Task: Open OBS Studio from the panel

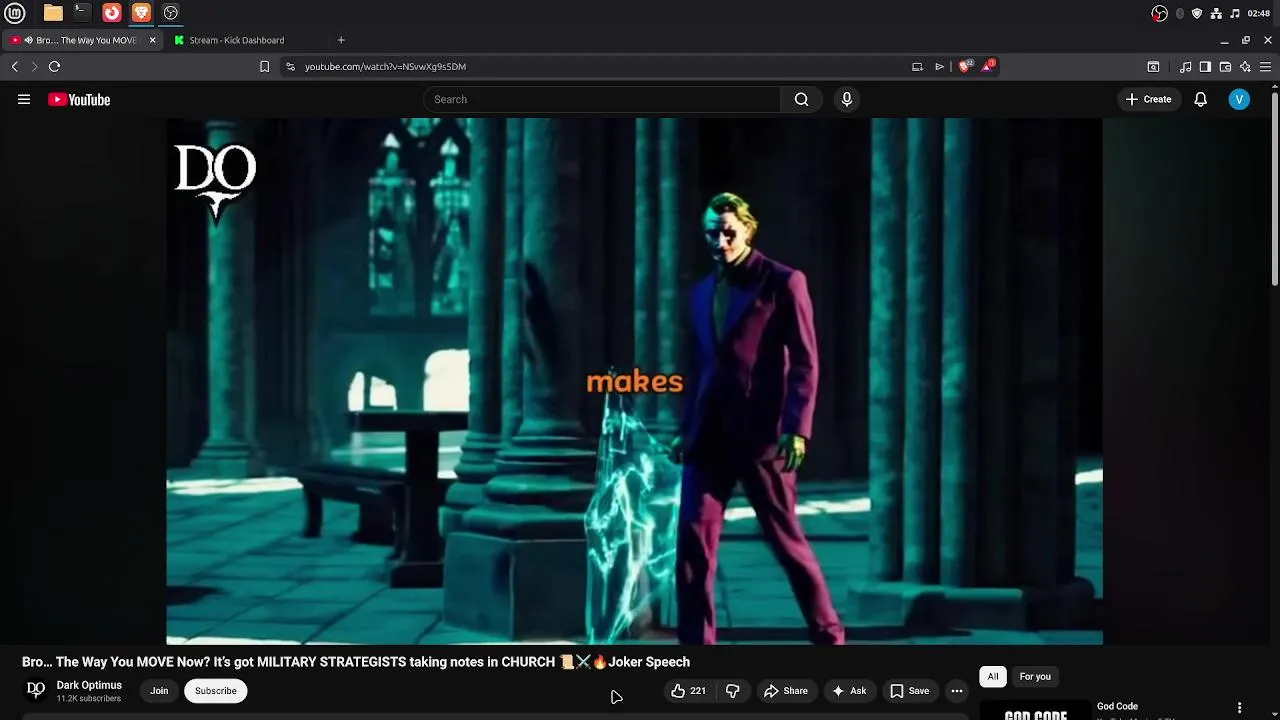Action: [x=171, y=13]
